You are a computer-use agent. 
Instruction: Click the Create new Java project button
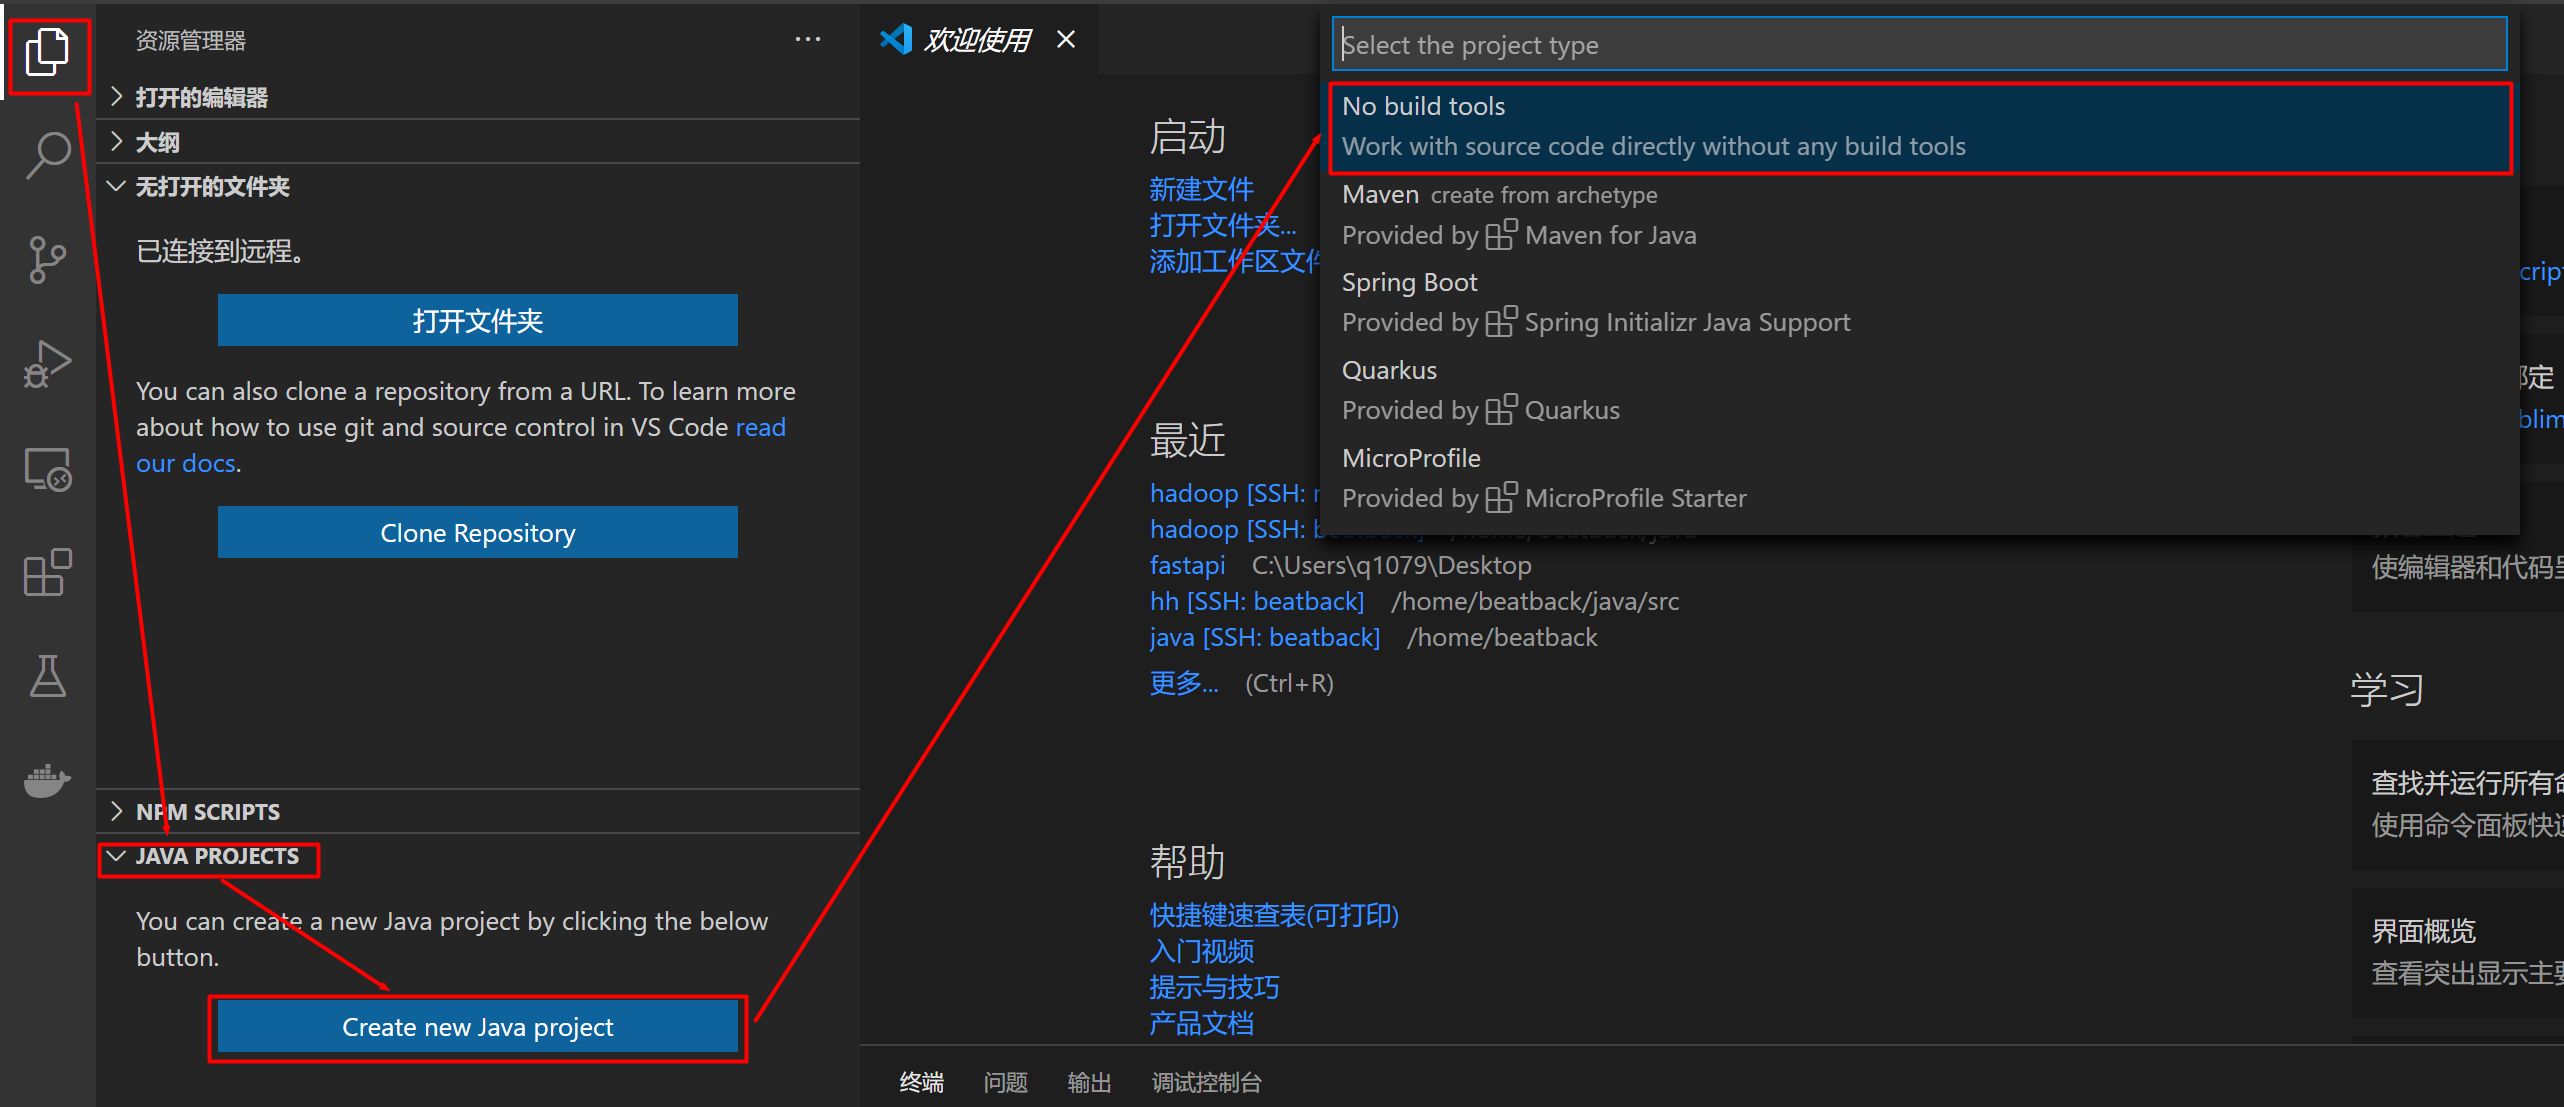(x=477, y=1026)
